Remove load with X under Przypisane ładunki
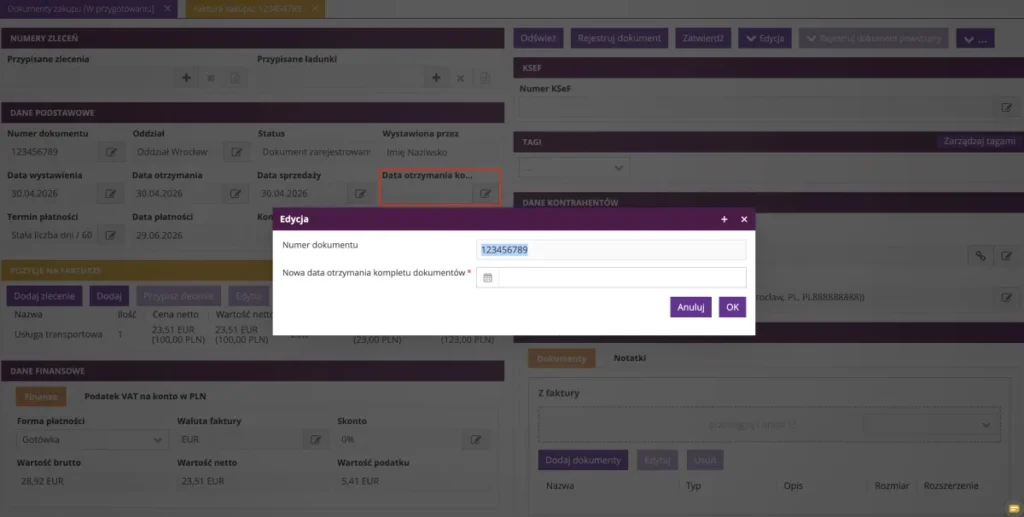This screenshot has width=1024, height=517. pyautogui.click(x=460, y=78)
